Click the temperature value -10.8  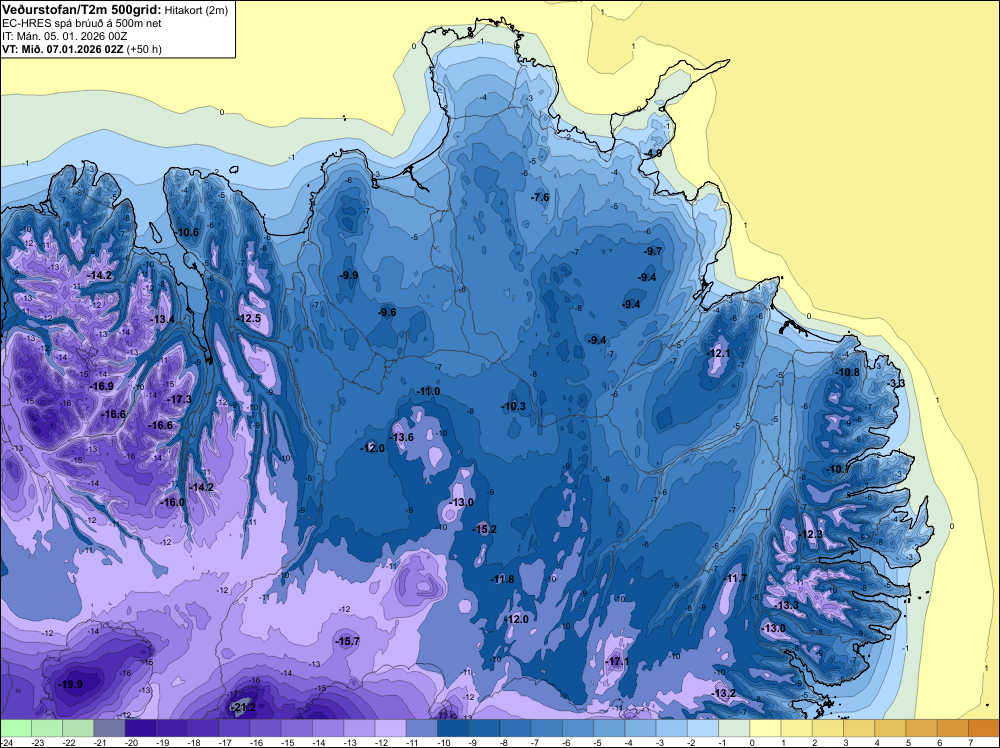pos(848,372)
